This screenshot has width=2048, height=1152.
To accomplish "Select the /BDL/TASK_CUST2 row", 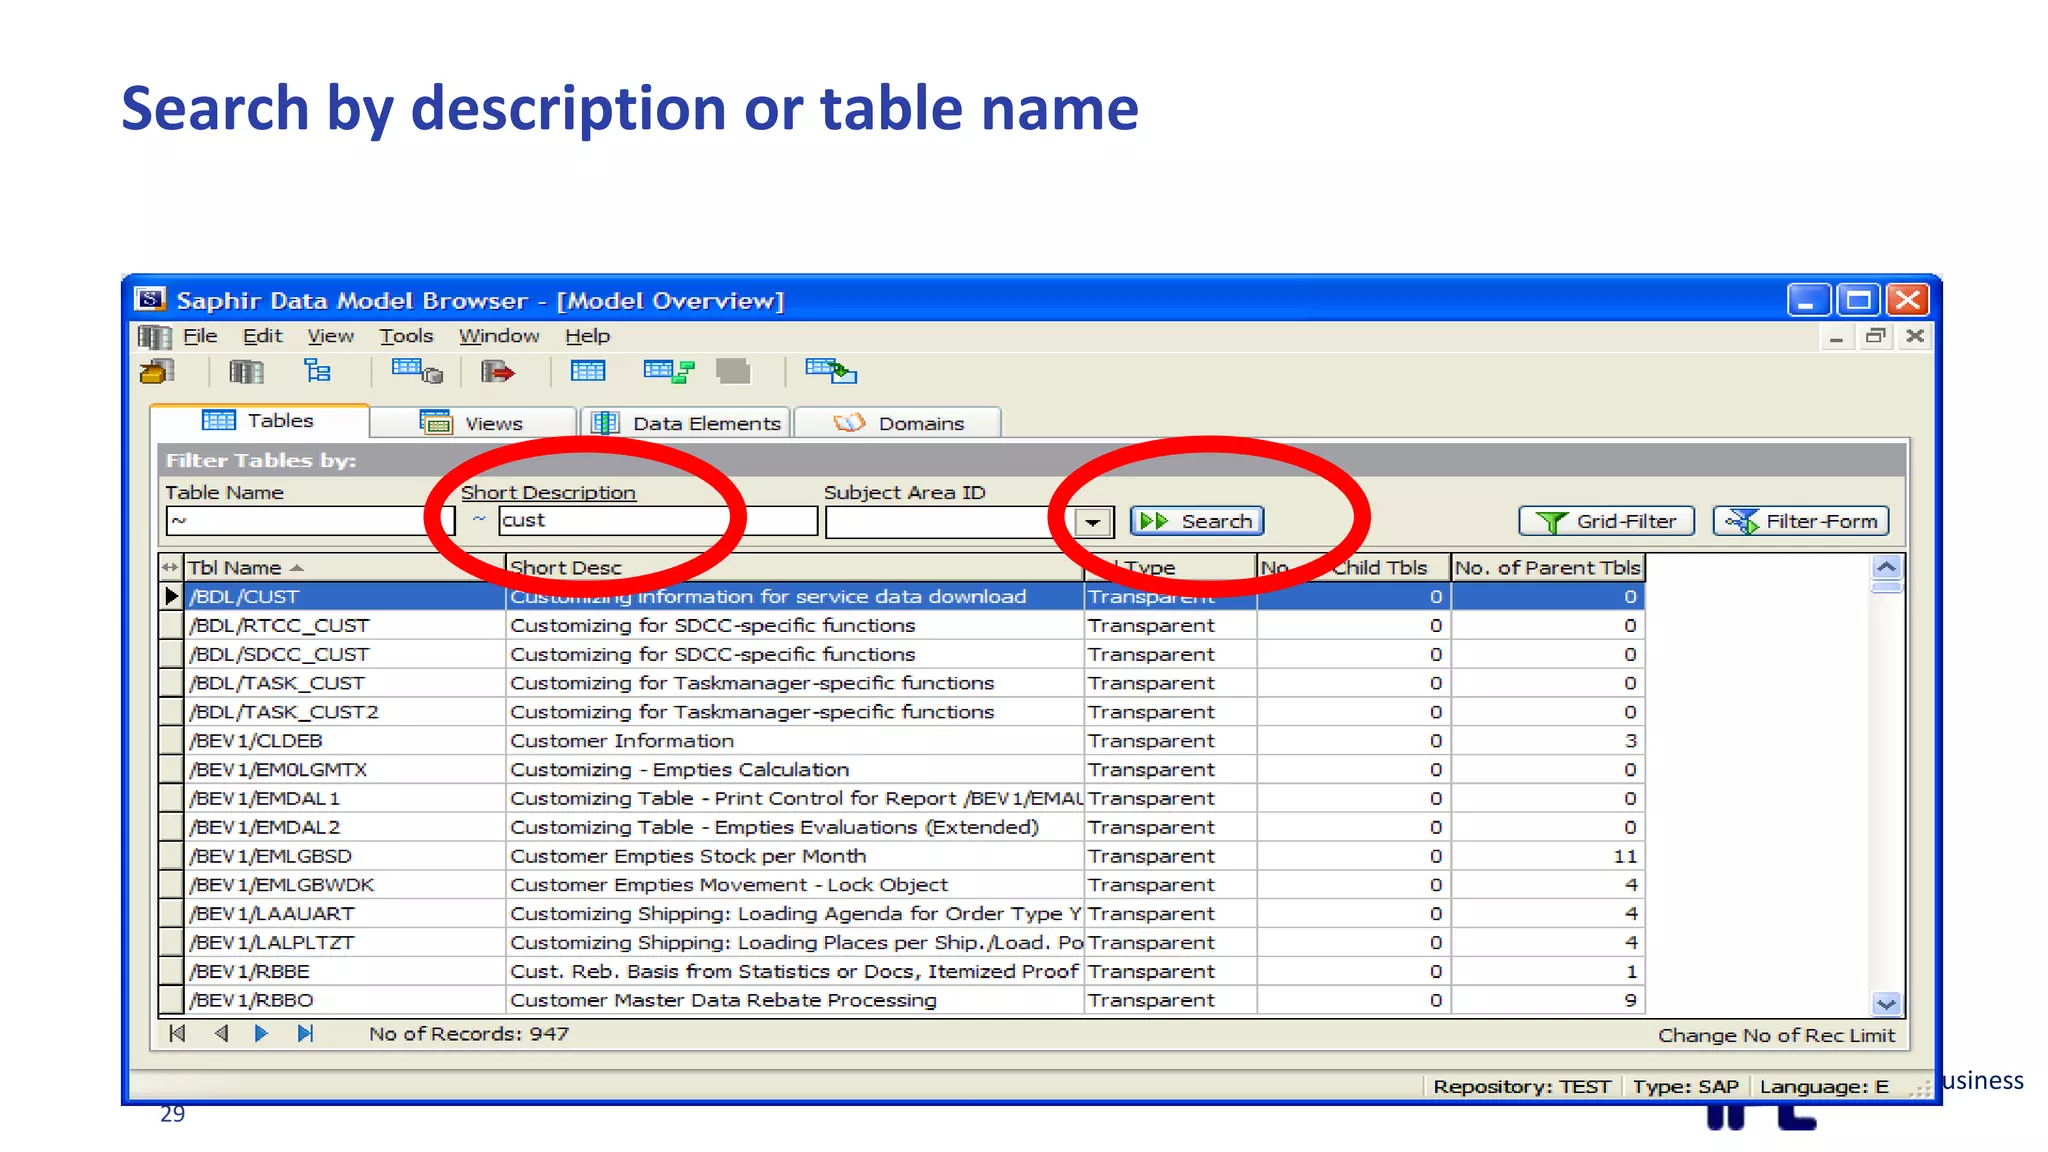I will click(x=901, y=712).
